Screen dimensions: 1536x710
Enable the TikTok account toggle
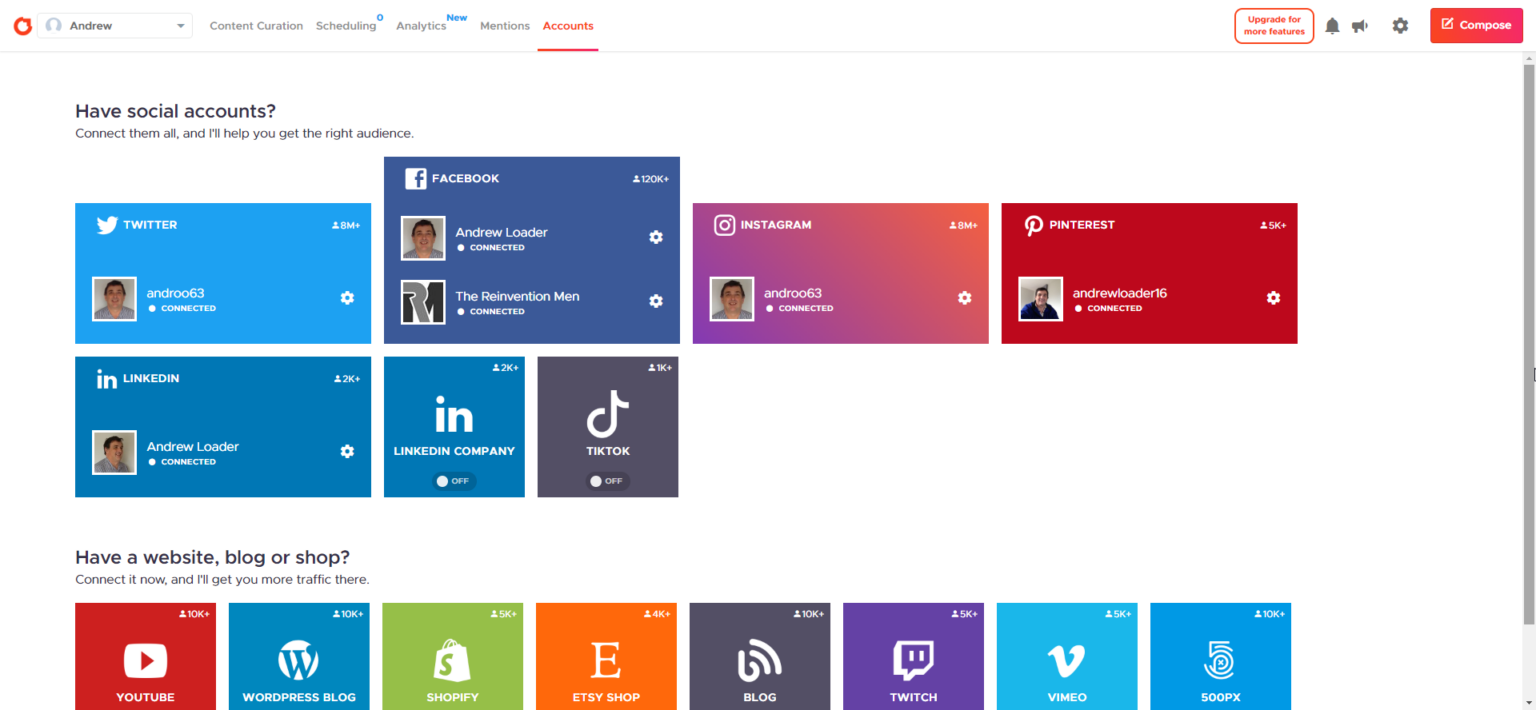(607, 480)
